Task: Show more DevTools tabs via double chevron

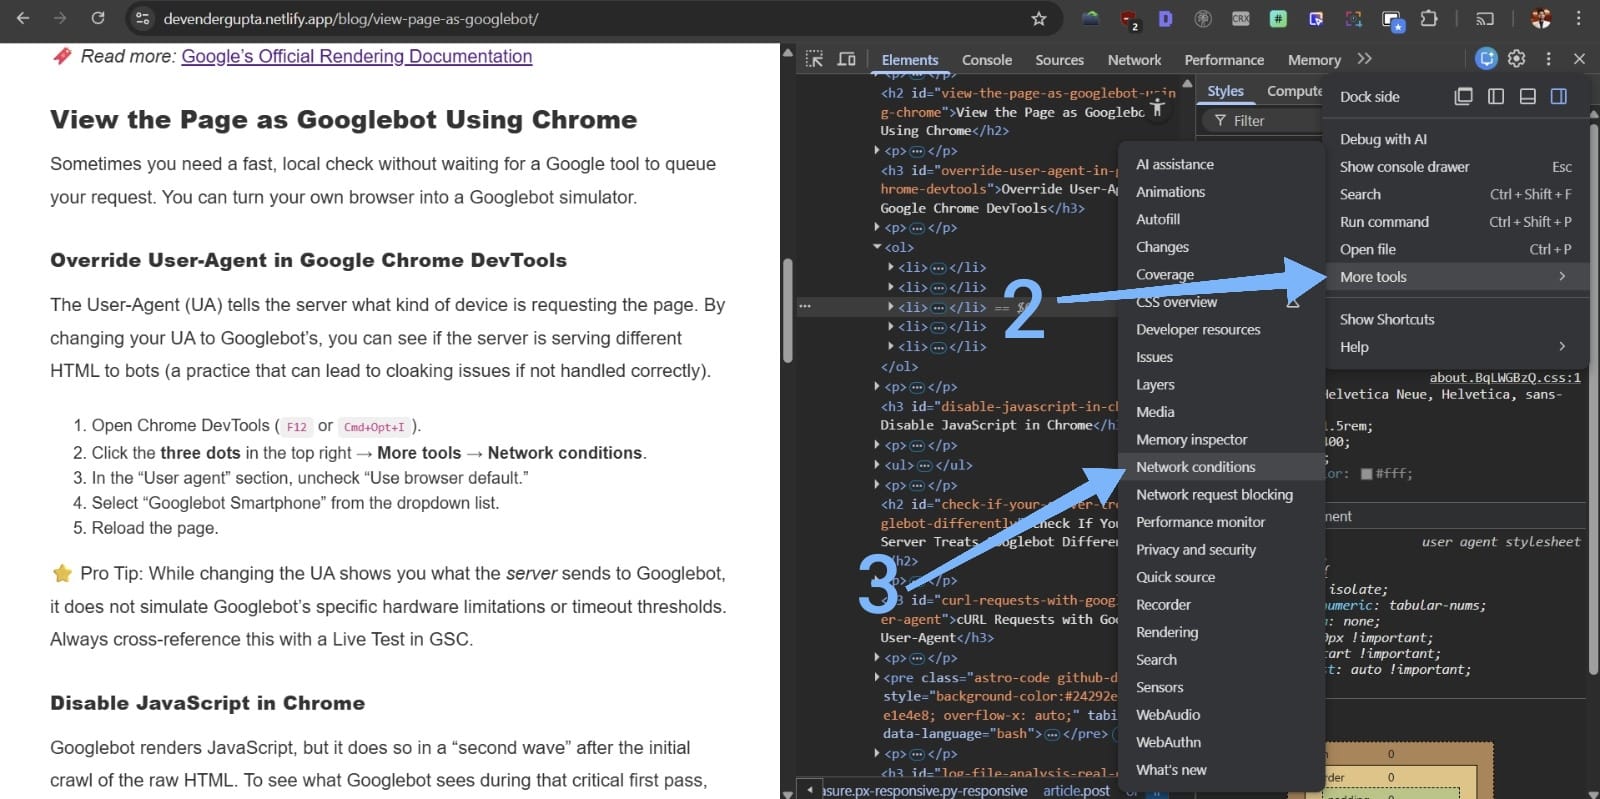Action: (1365, 59)
